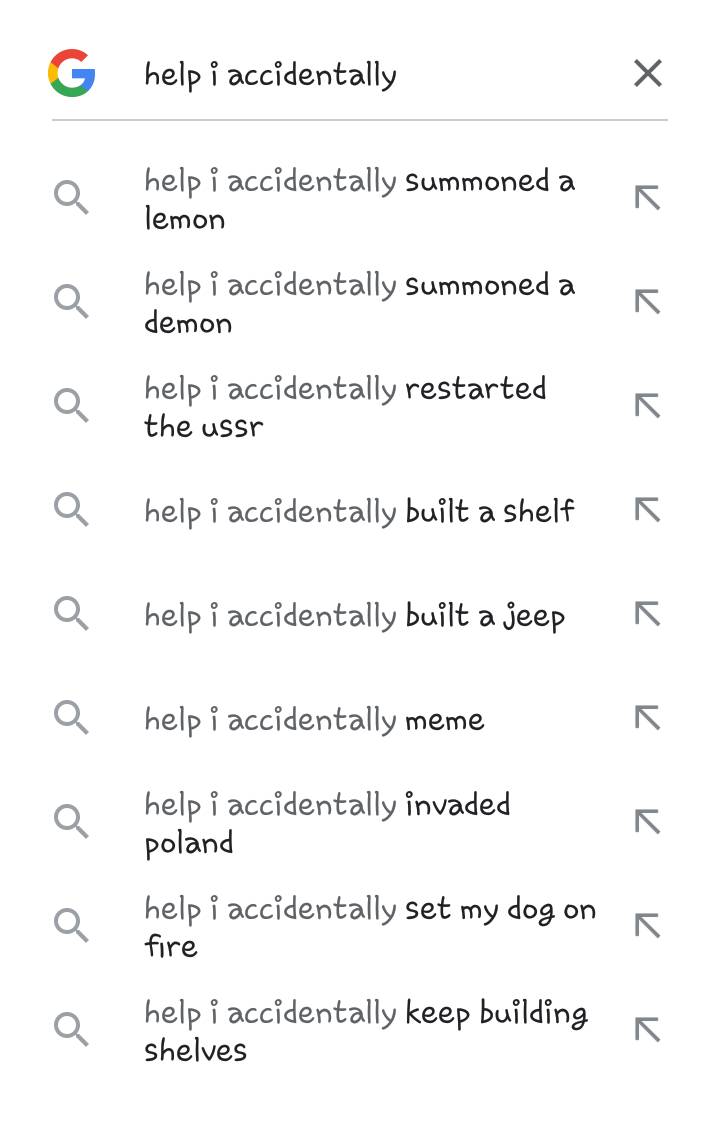The image size is (720, 1147).
Task: Fill search with 'summoned a demon' arrow
Action: click(x=648, y=301)
